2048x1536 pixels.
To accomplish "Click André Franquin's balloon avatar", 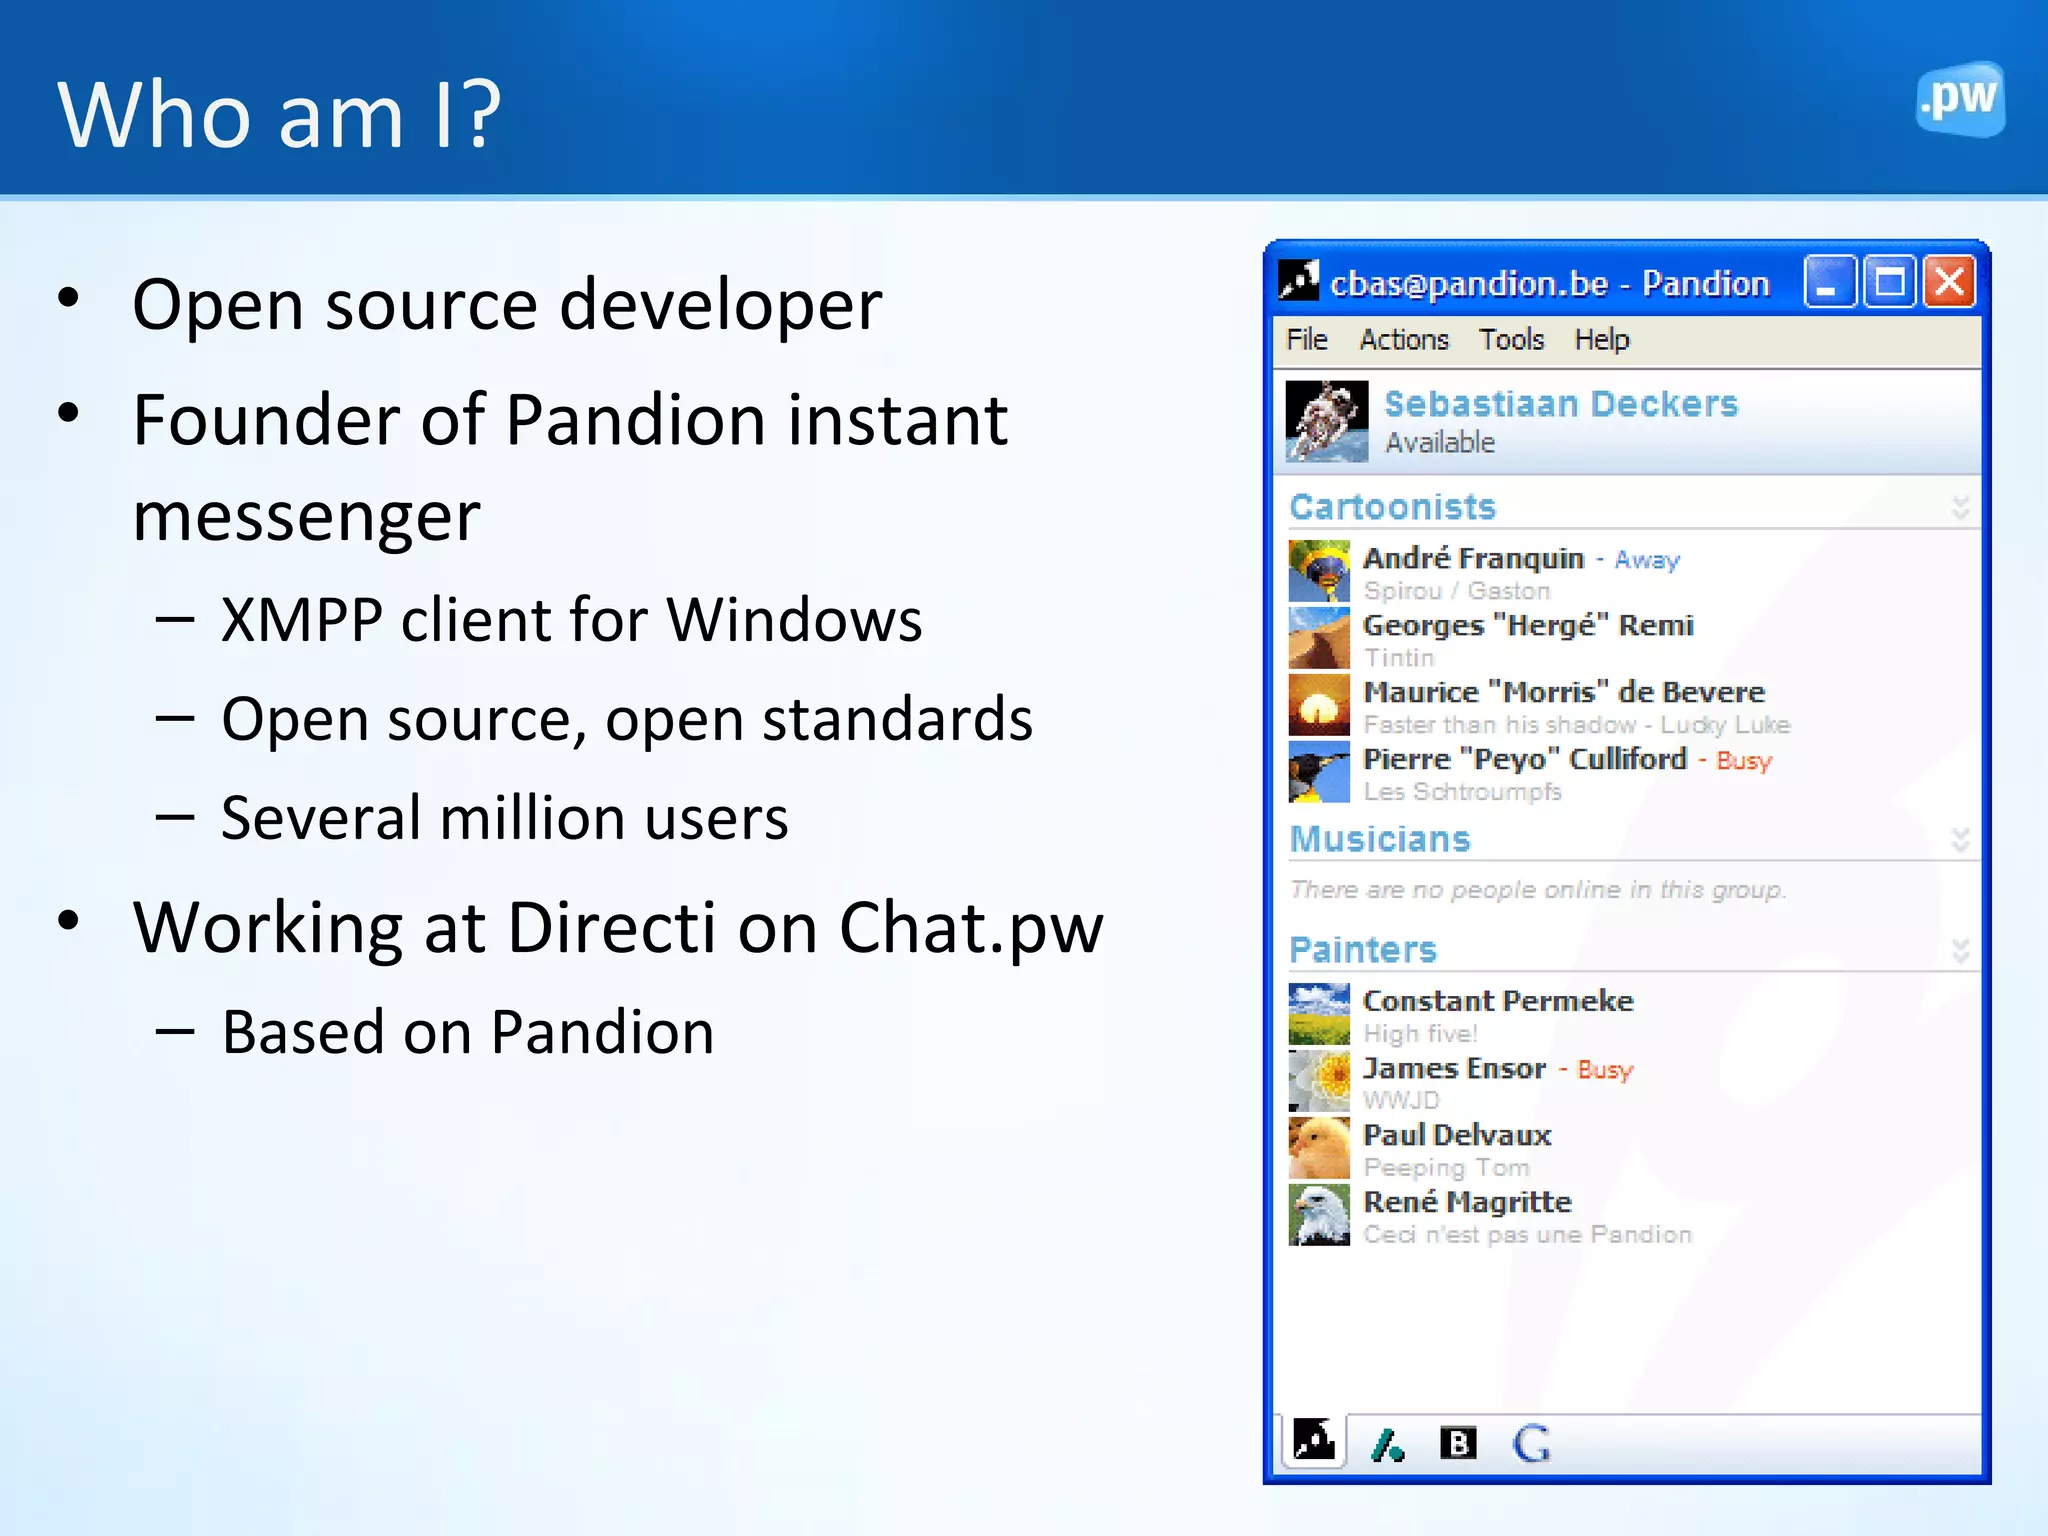I will click(x=1319, y=571).
